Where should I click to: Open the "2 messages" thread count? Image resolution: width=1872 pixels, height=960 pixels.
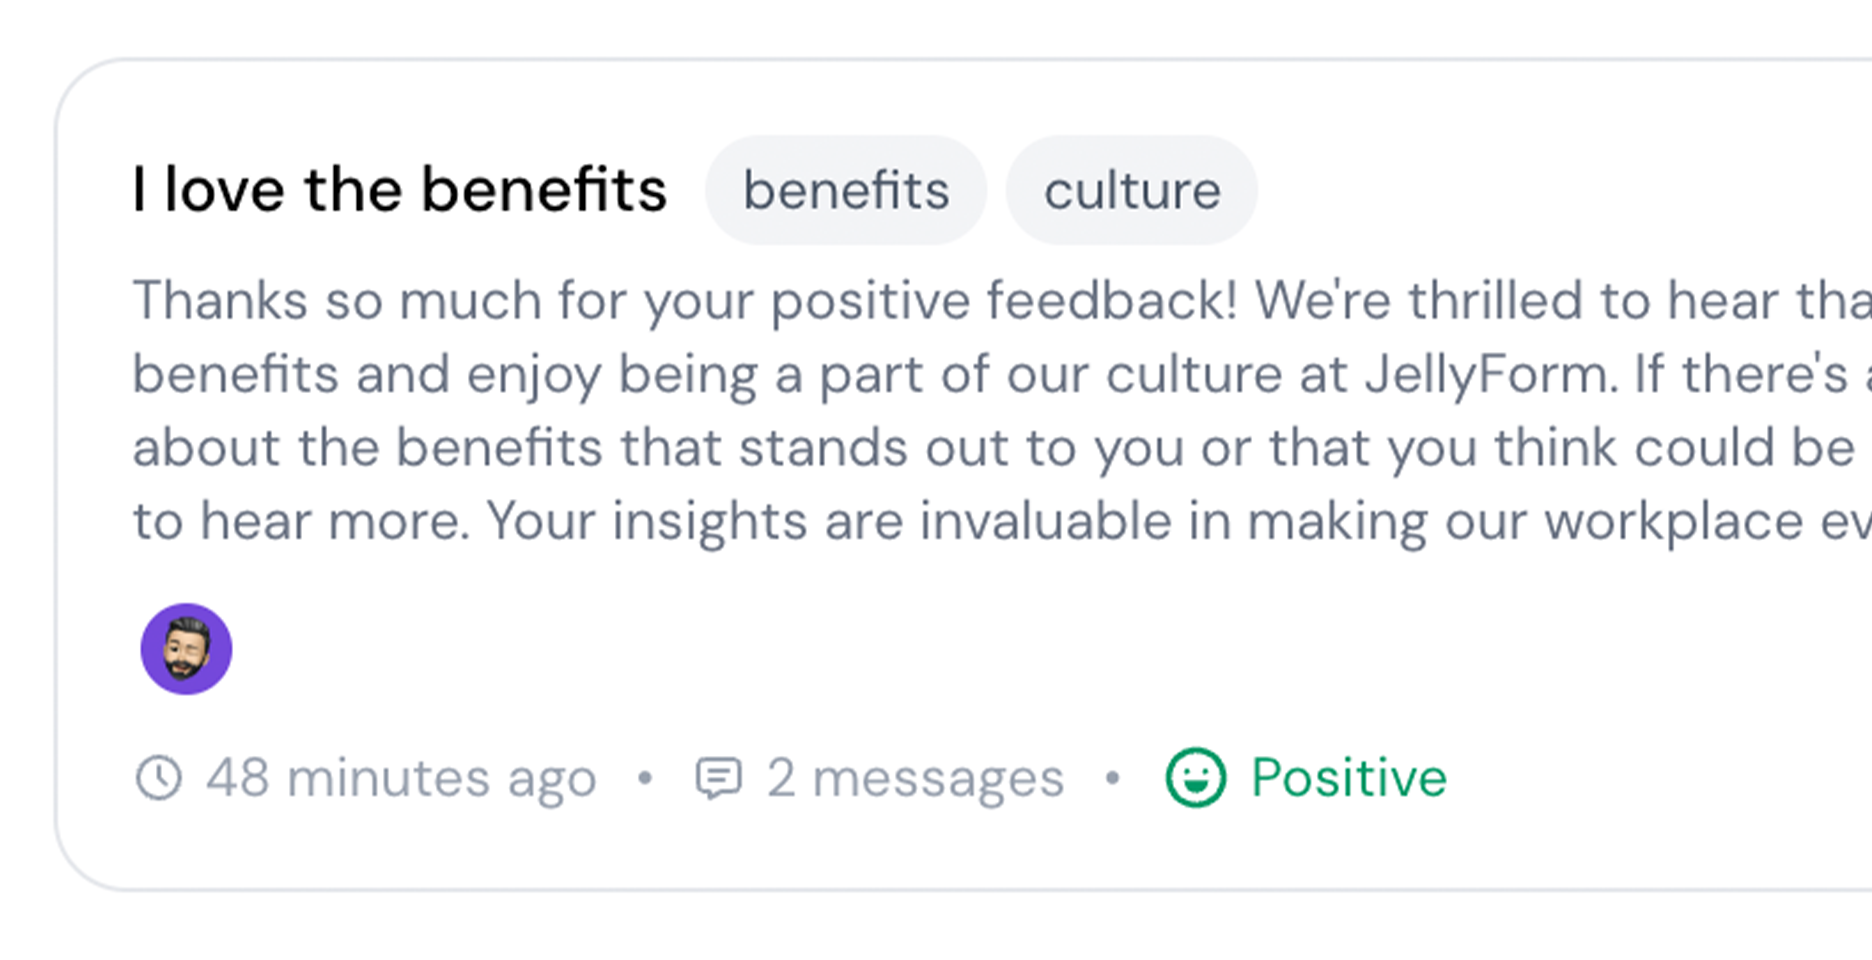pos(915,778)
